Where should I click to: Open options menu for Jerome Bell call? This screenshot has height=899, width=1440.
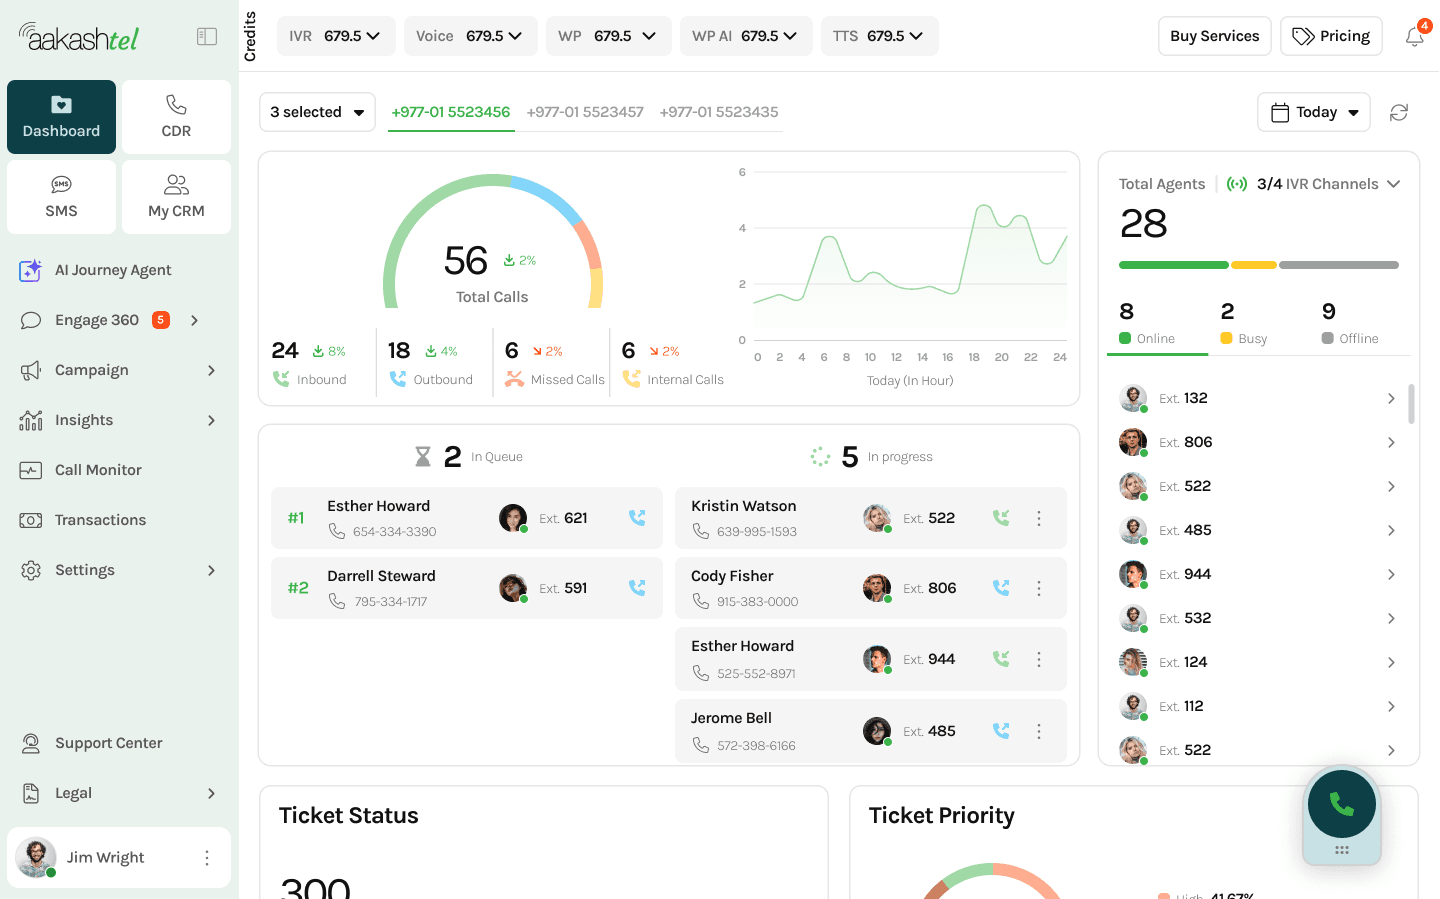click(1039, 731)
